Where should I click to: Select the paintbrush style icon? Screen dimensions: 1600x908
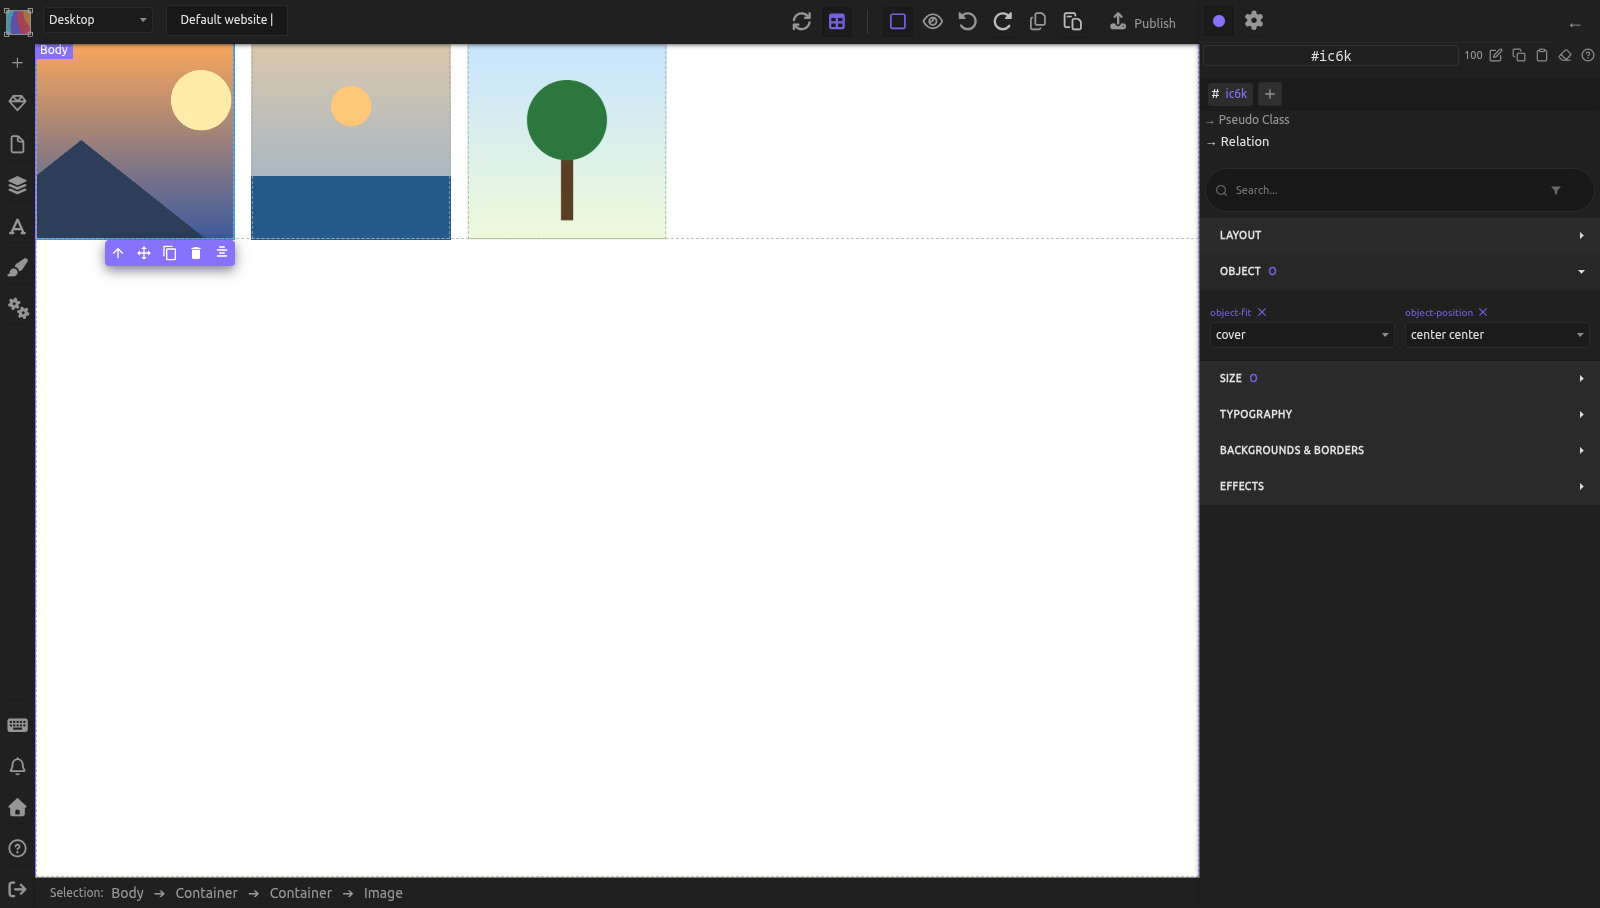[17, 268]
